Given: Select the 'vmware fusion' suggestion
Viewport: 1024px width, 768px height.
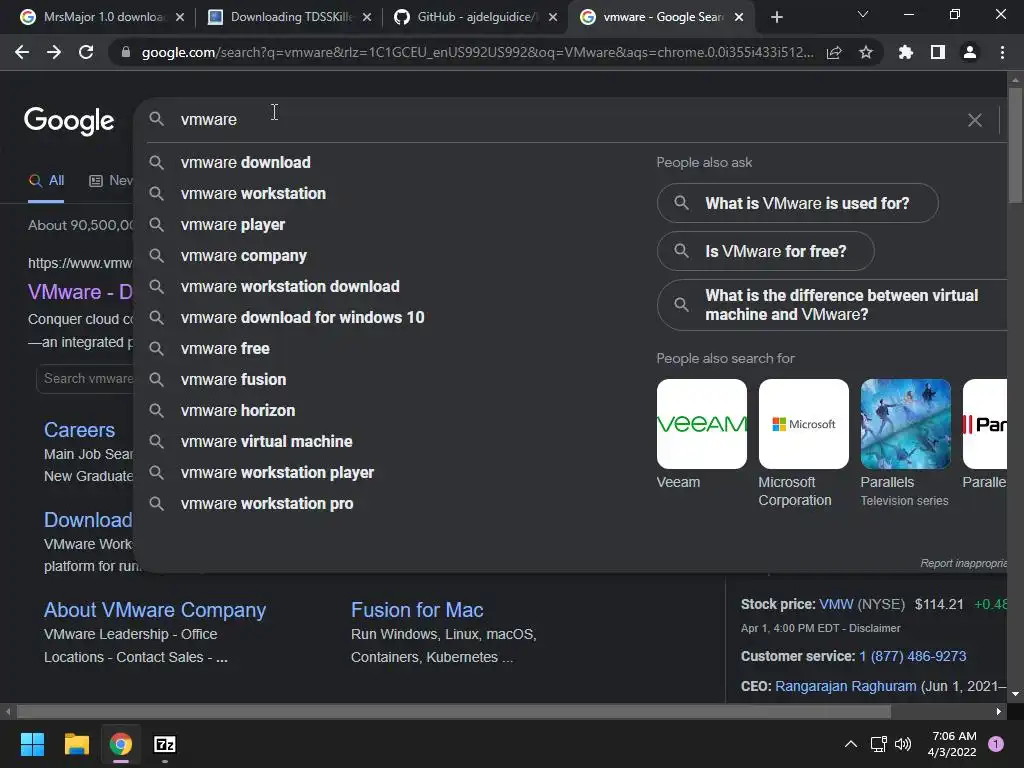Looking at the screenshot, I should pos(234,379).
